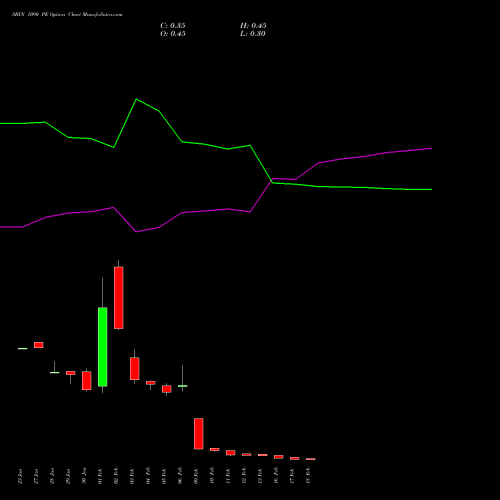Click the low value L: 0.30

(x=253, y=34)
